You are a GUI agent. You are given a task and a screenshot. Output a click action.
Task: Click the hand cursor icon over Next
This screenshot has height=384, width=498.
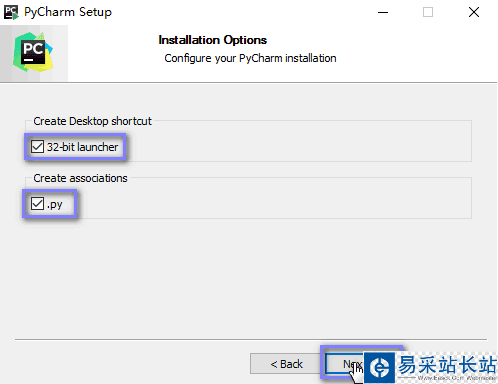tap(357, 372)
